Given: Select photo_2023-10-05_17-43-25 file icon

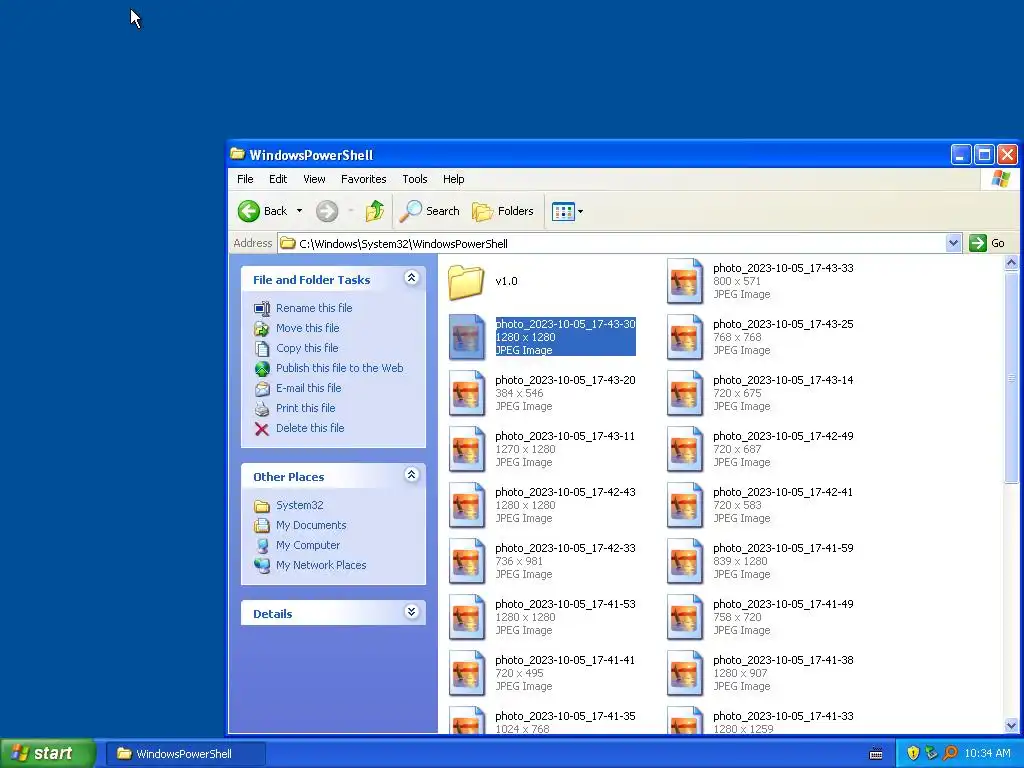Looking at the screenshot, I should [684, 337].
